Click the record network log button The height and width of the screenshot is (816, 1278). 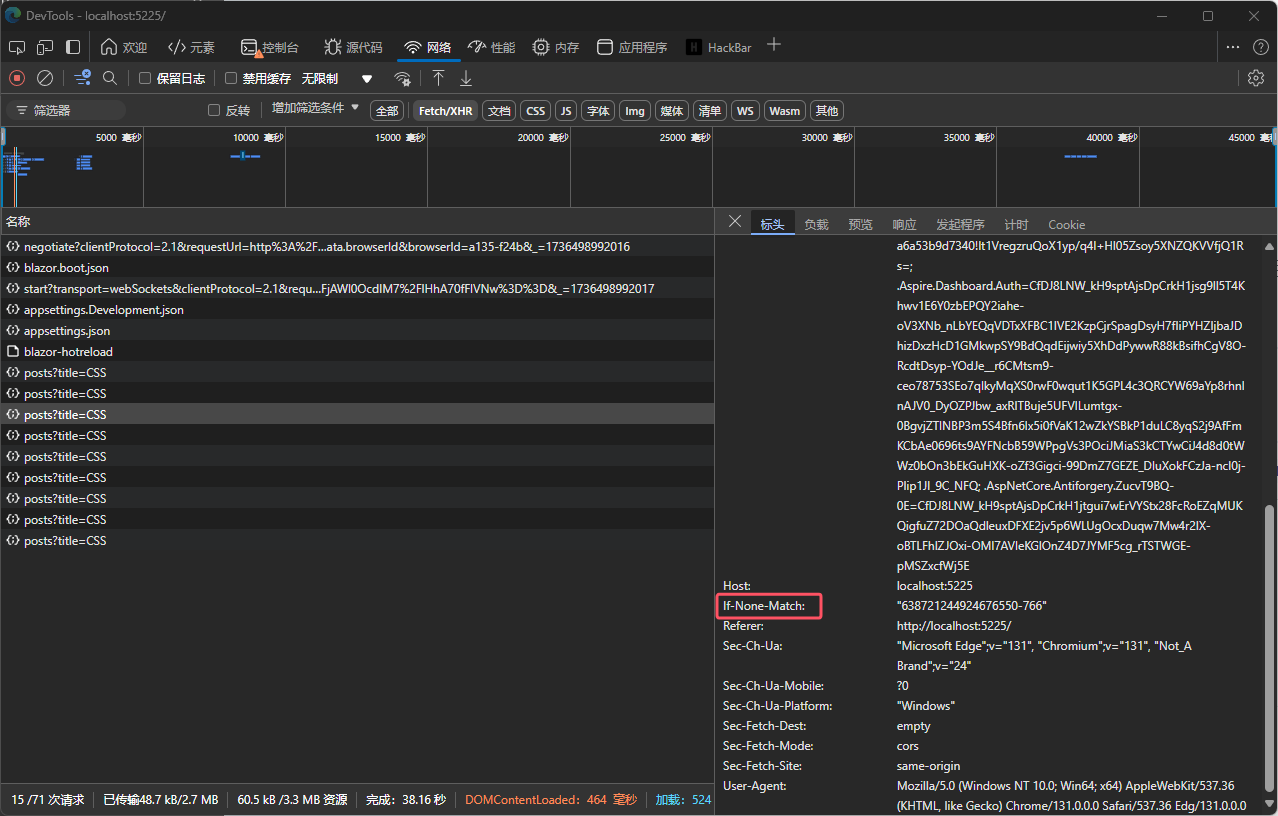[17, 78]
